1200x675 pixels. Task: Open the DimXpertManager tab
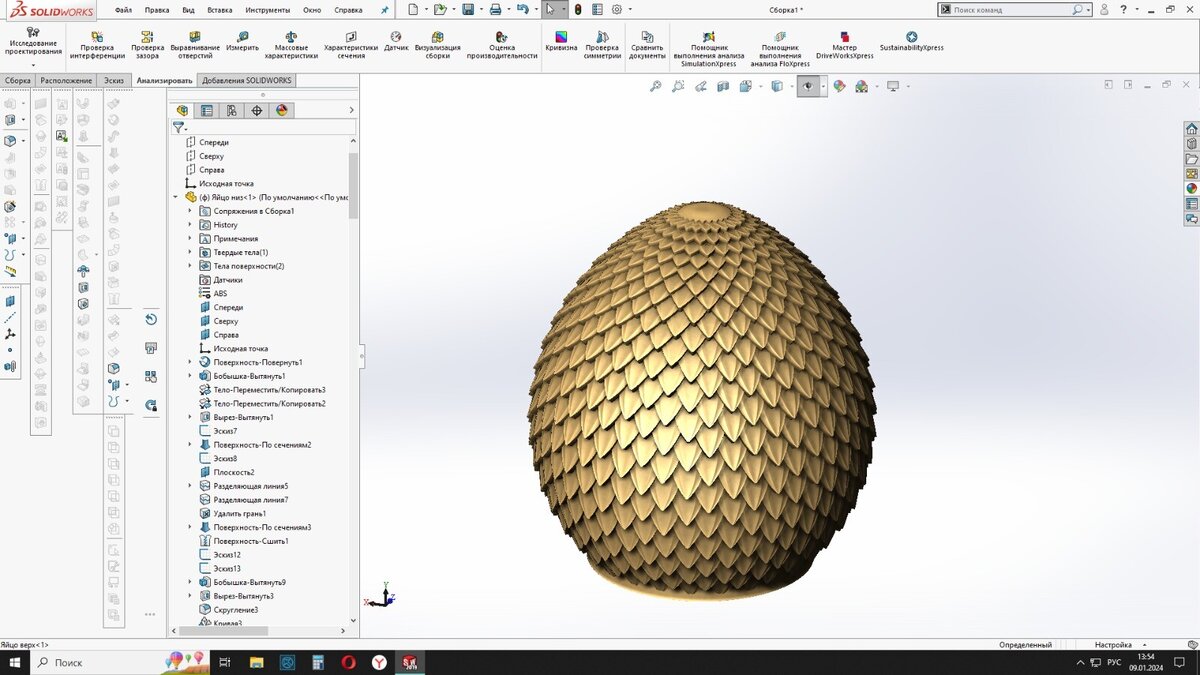click(257, 111)
